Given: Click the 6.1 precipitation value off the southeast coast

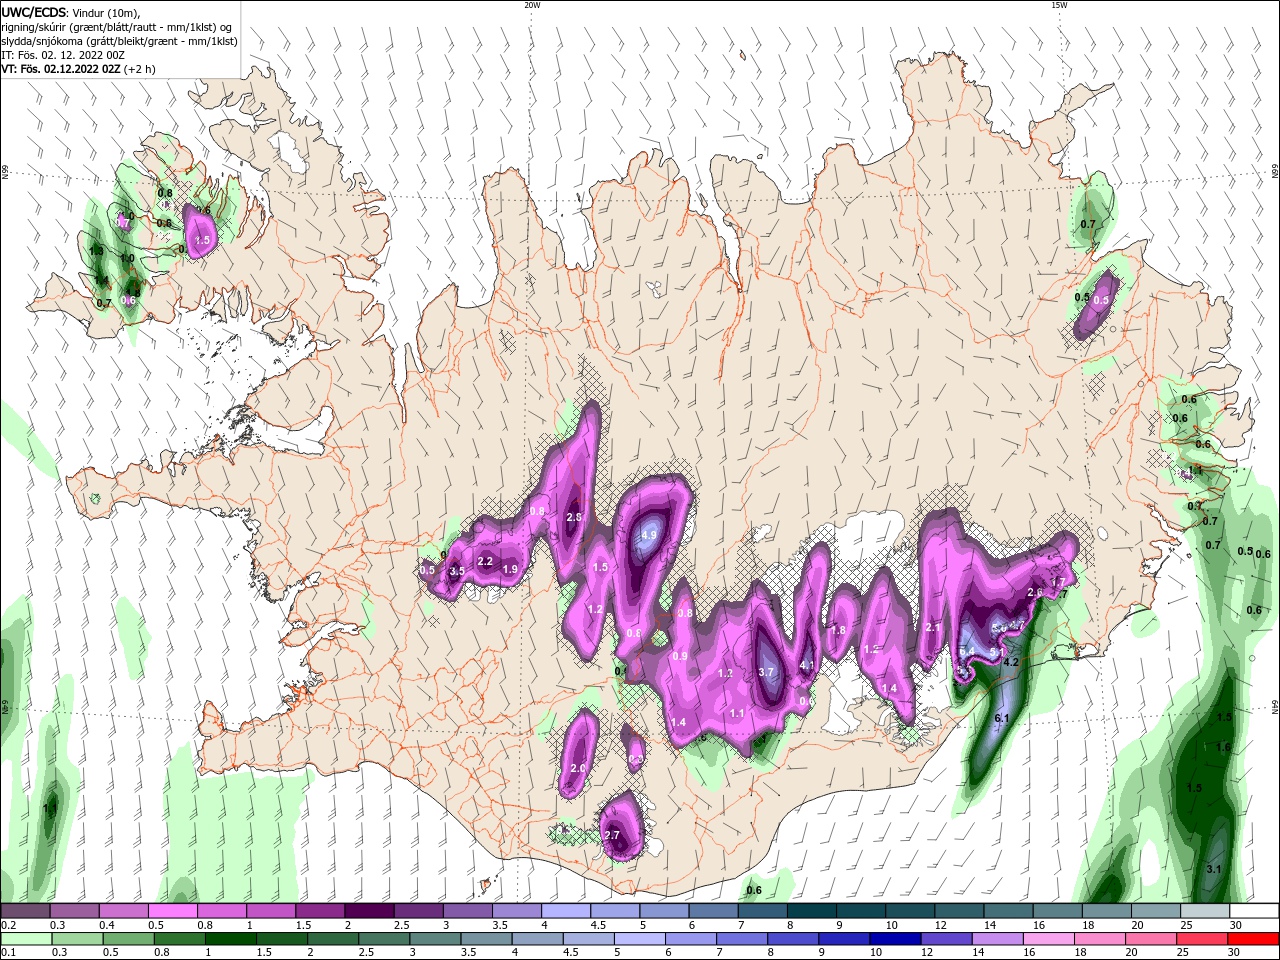Looking at the screenshot, I should click(x=1002, y=718).
